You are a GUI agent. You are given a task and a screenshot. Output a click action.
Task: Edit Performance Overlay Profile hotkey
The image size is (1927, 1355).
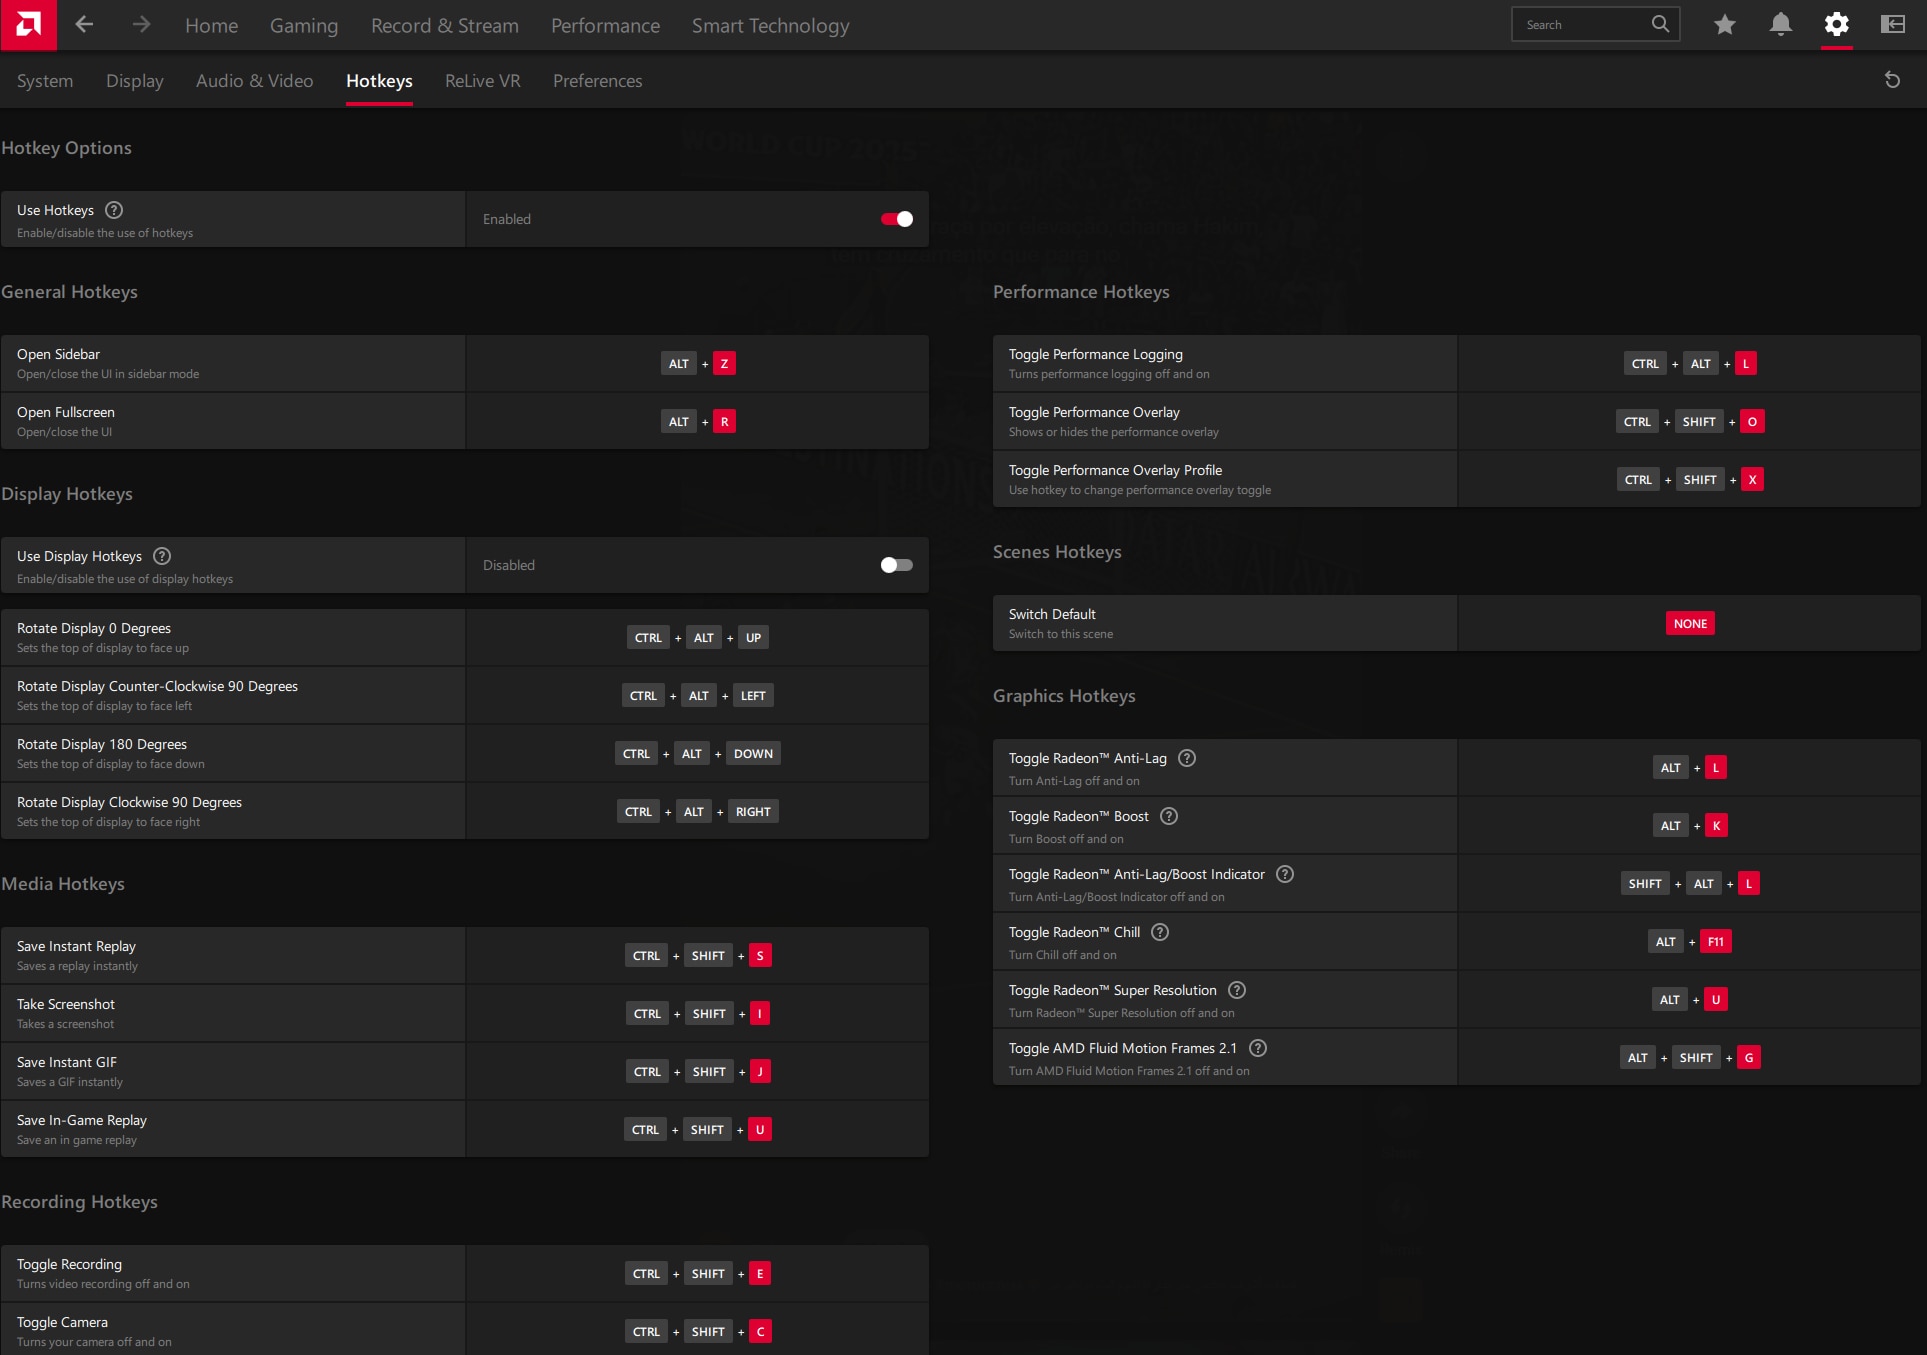pos(1690,480)
